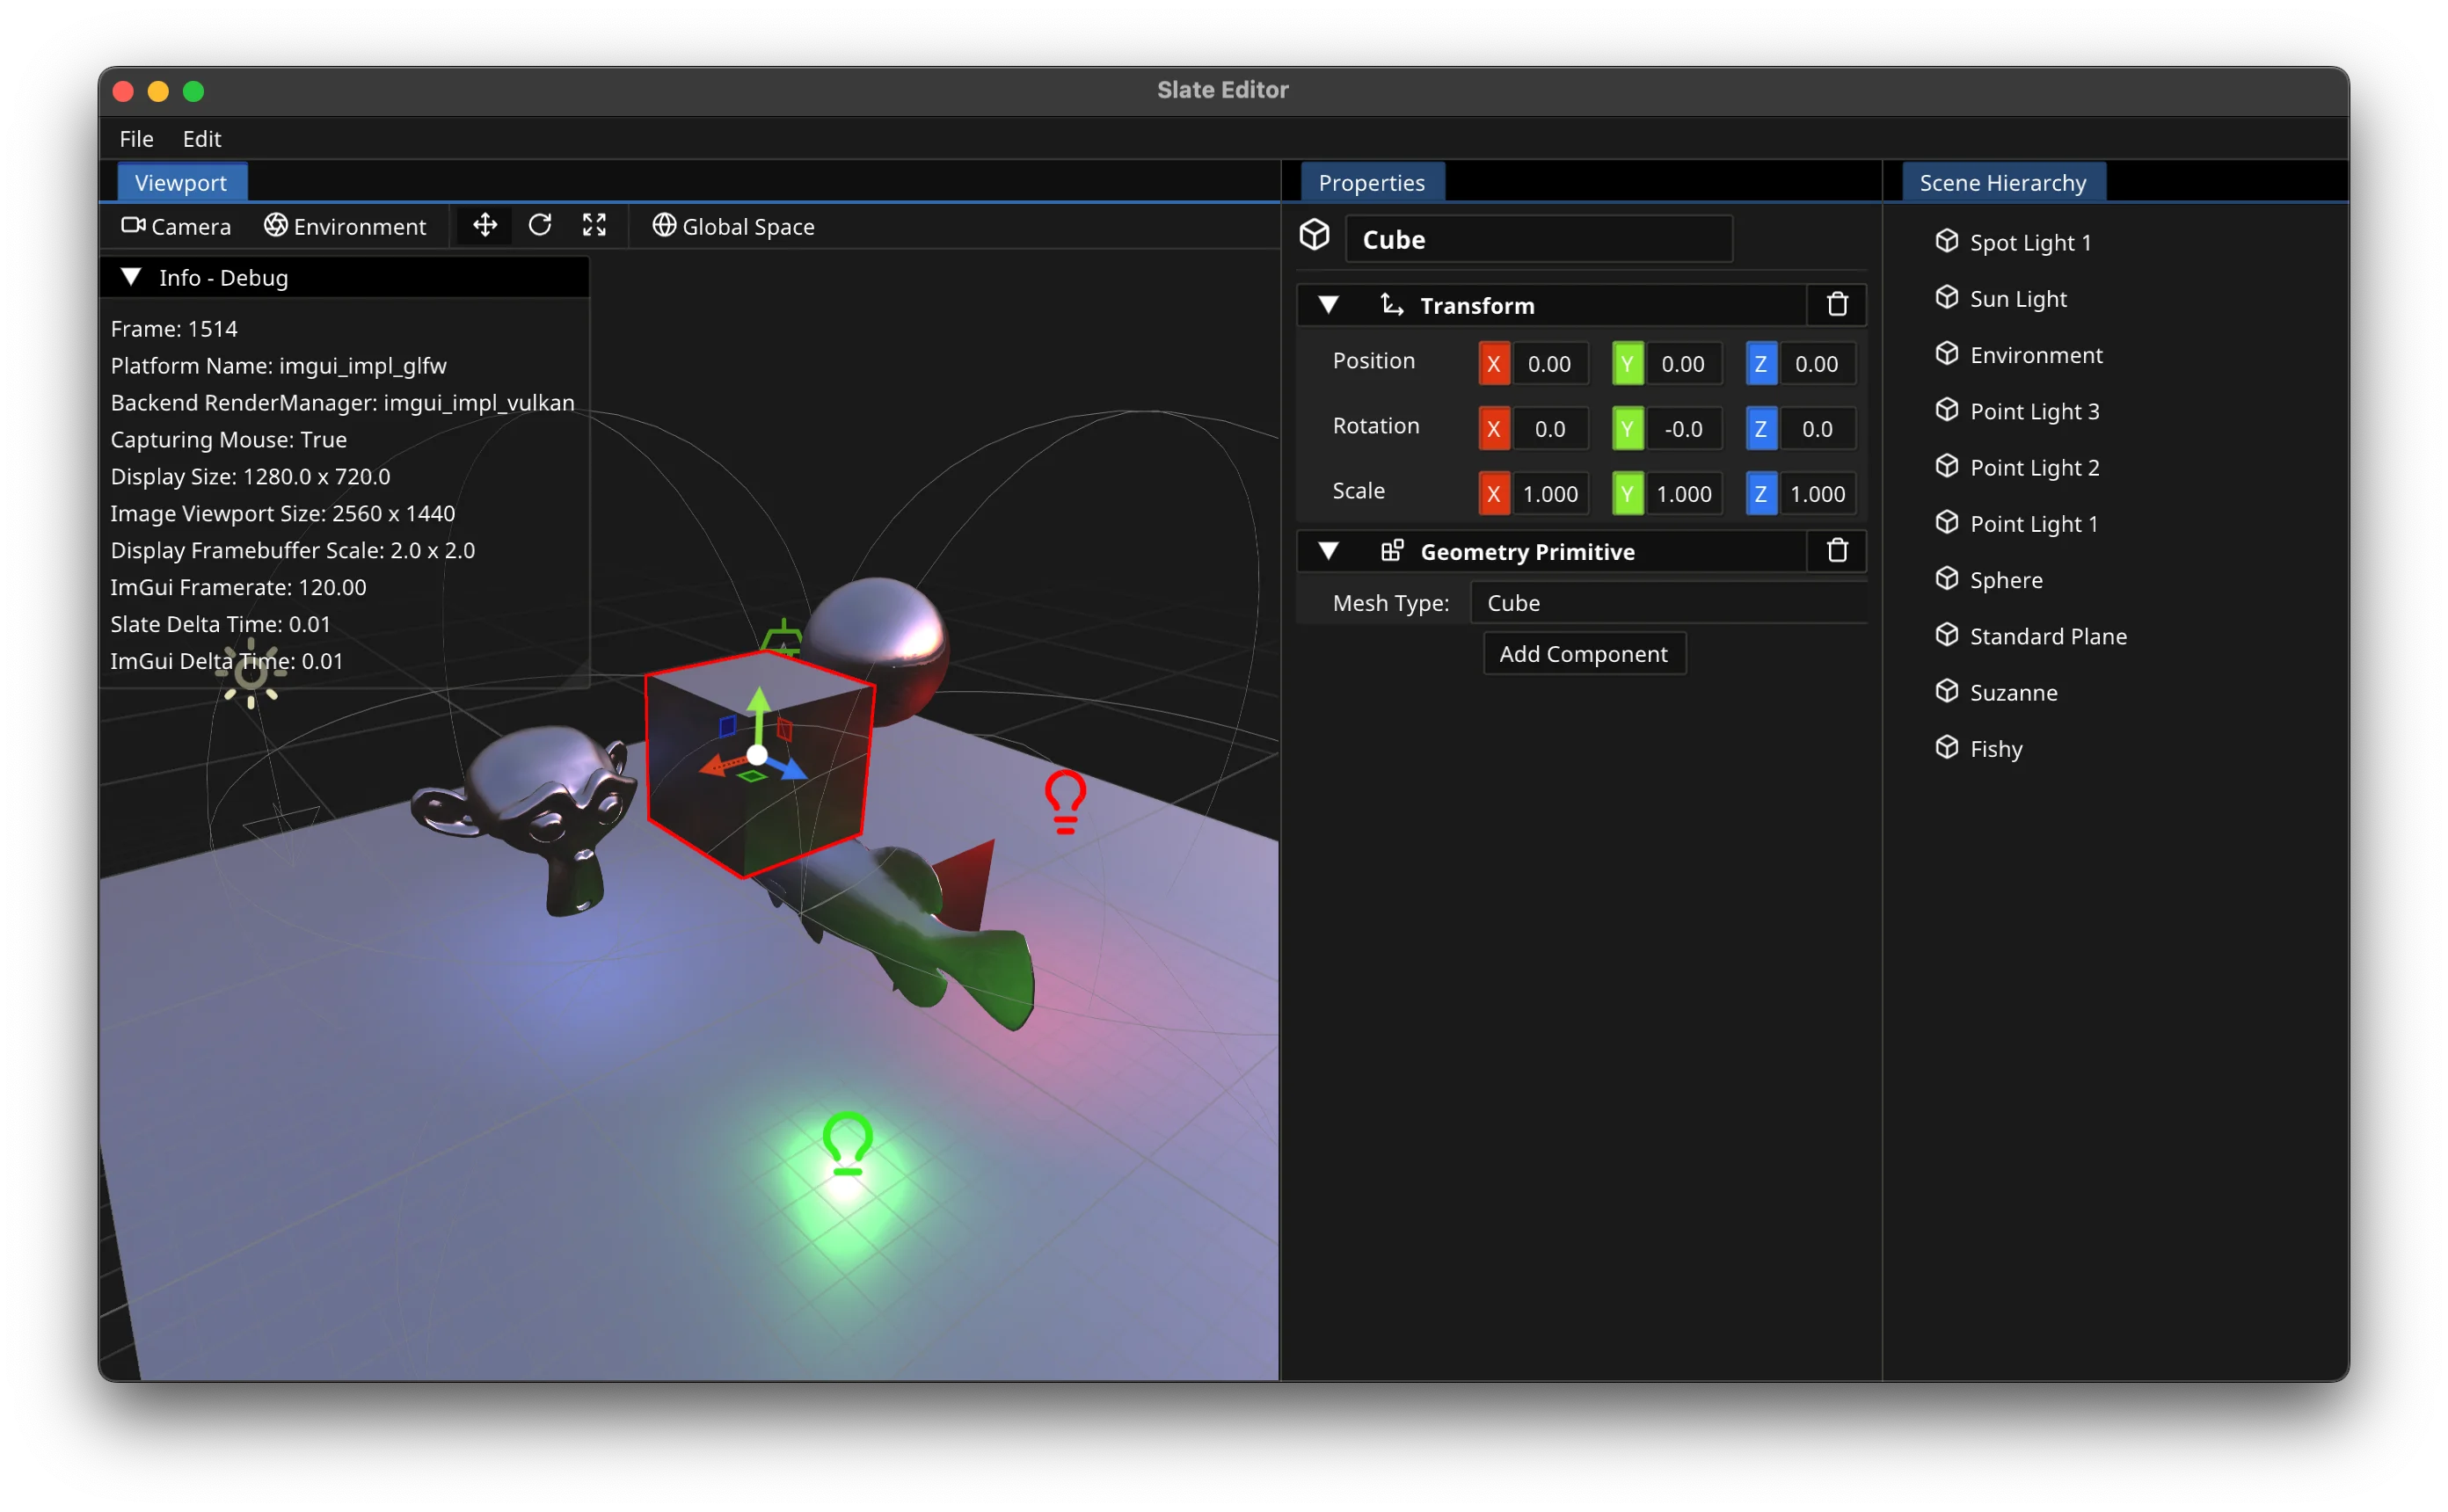Collapse the Info - Debug overlay
This screenshot has height=1512, width=2448.
pos(131,277)
